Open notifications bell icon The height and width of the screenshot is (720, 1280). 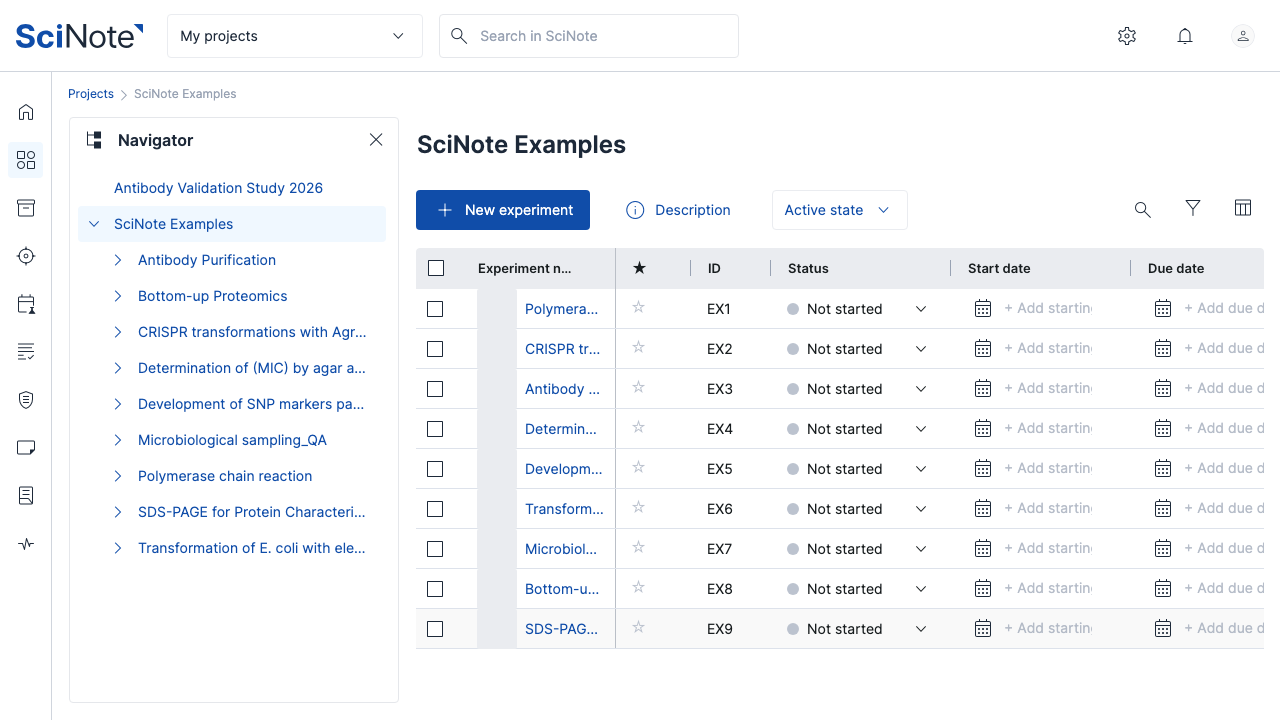[1185, 36]
